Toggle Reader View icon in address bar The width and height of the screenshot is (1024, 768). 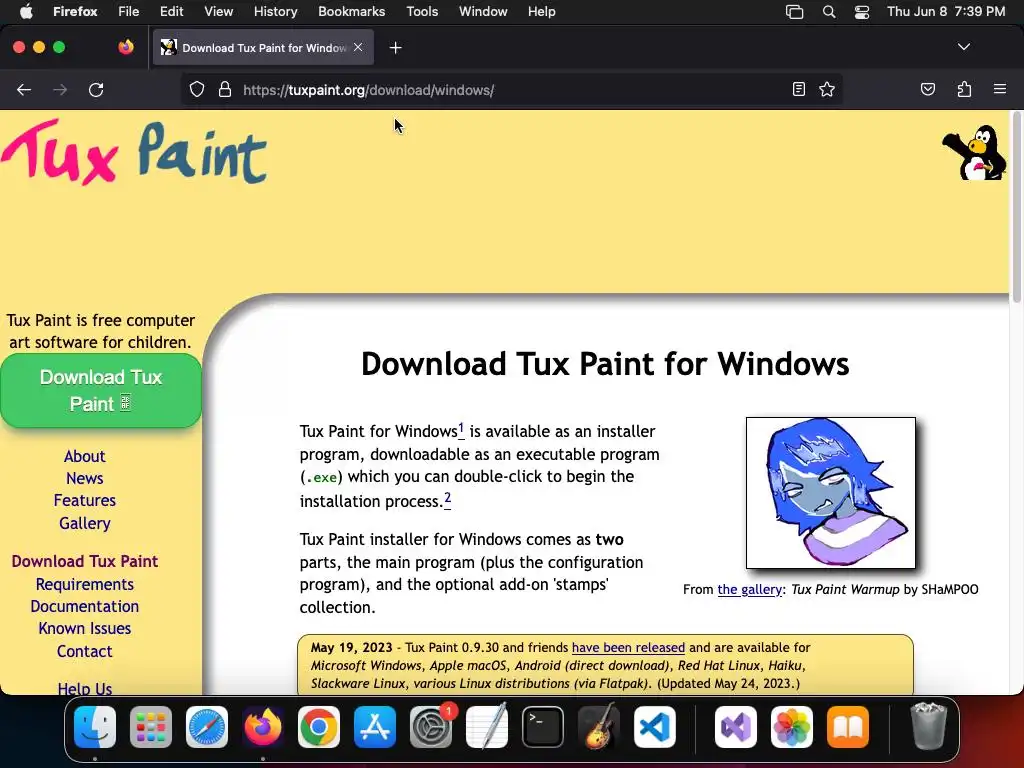[x=799, y=89]
